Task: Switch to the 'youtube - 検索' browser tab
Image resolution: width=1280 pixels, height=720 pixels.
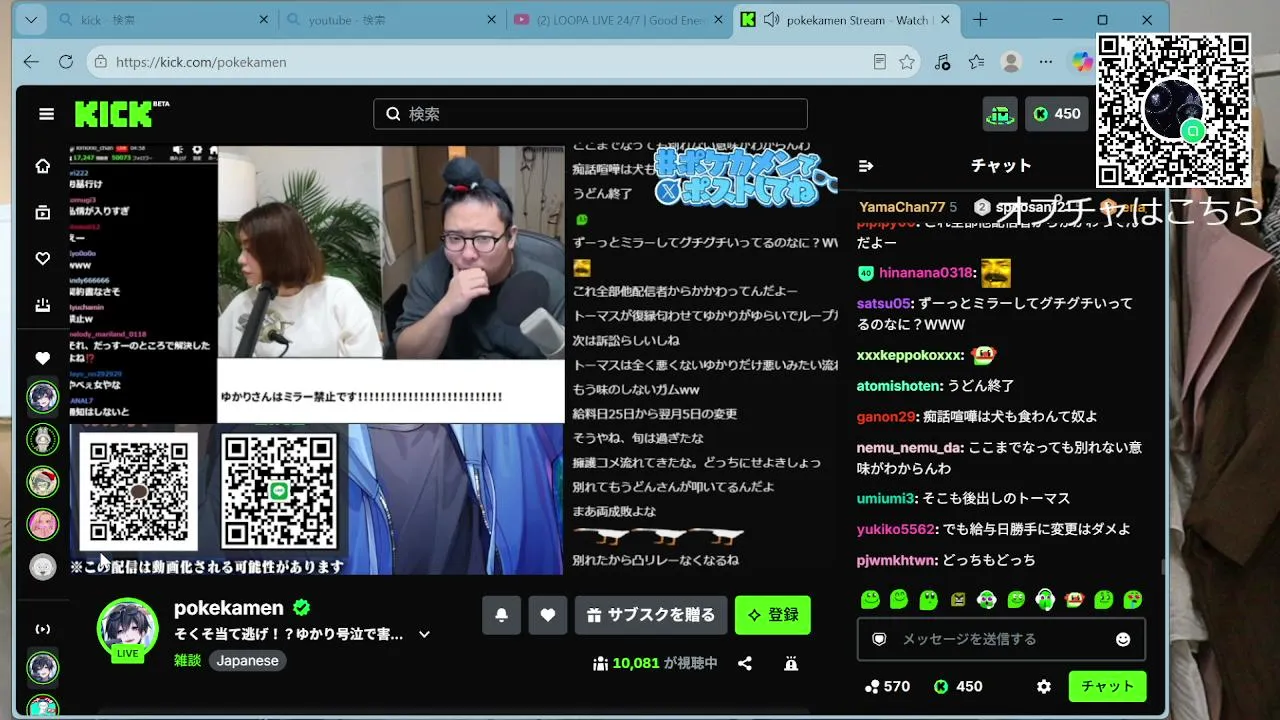Action: 392,20
